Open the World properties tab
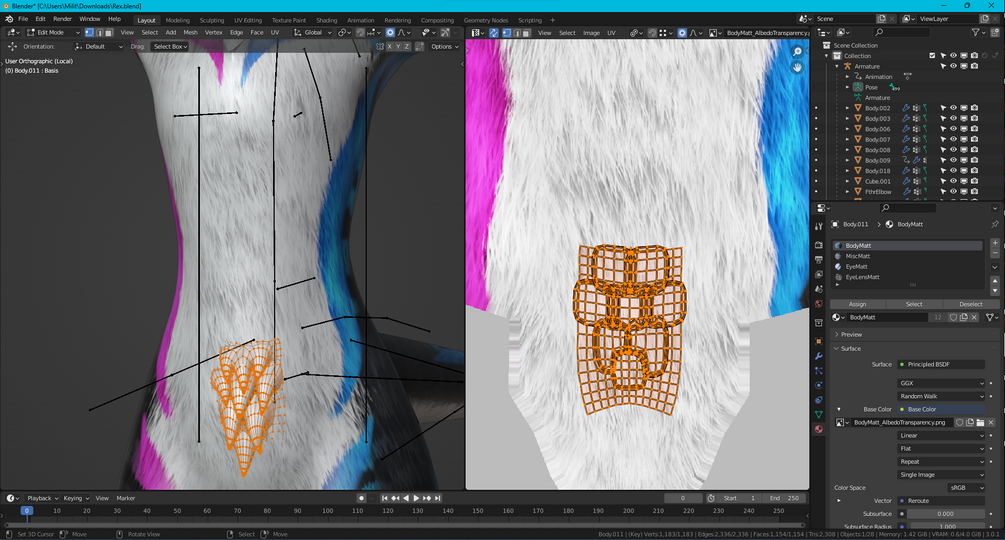 pyautogui.click(x=818, y=304)
